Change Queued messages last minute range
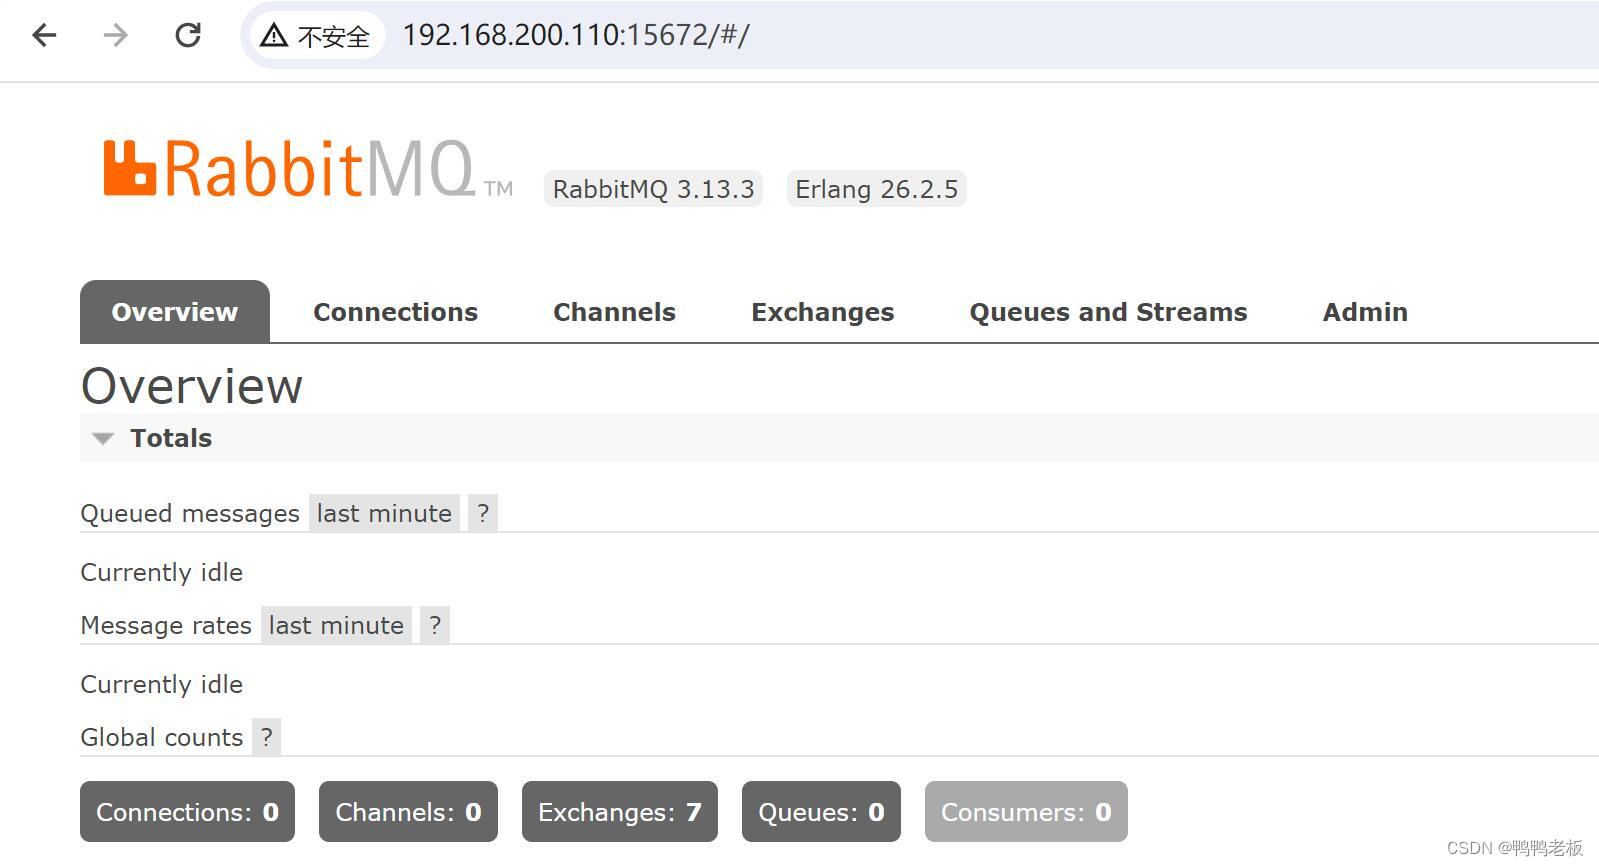The width and height of the screenshot is (1599, 866). point(384,513)
